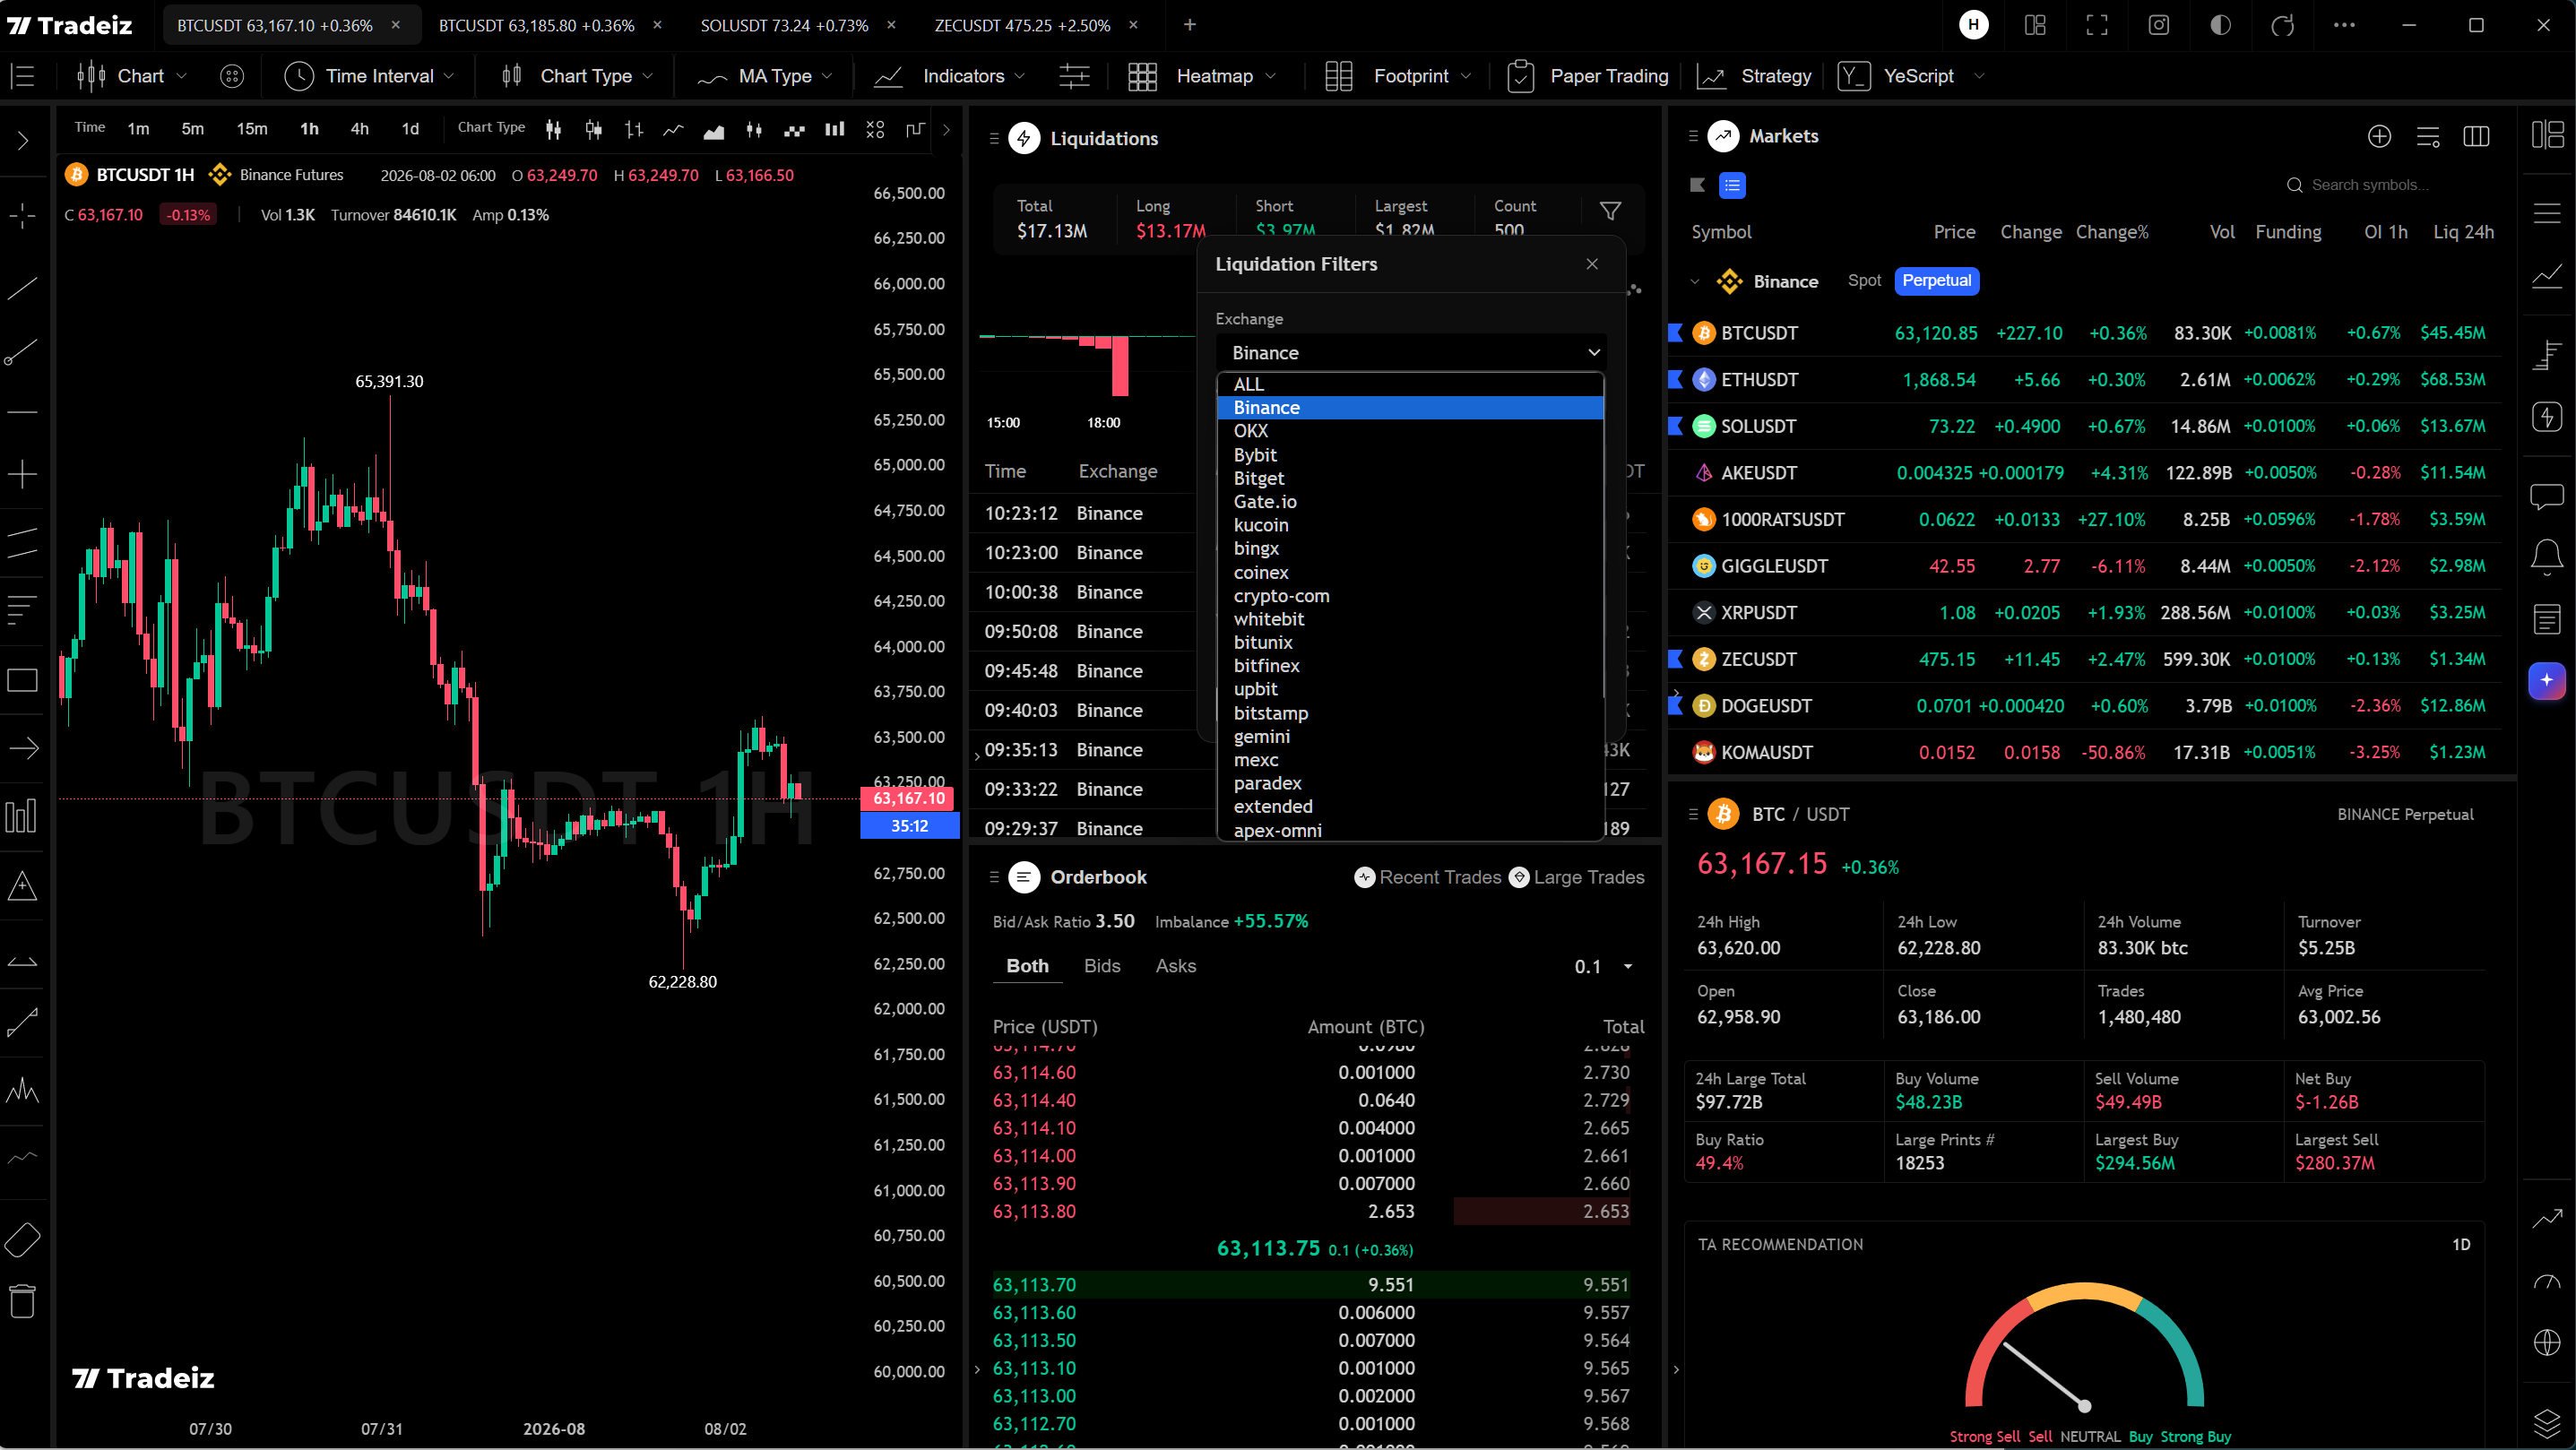The width and height of the screenshot is (2576, 1450).
Task: Open the Chart dropdown in toolbar
Action: [x=133, y=76]
